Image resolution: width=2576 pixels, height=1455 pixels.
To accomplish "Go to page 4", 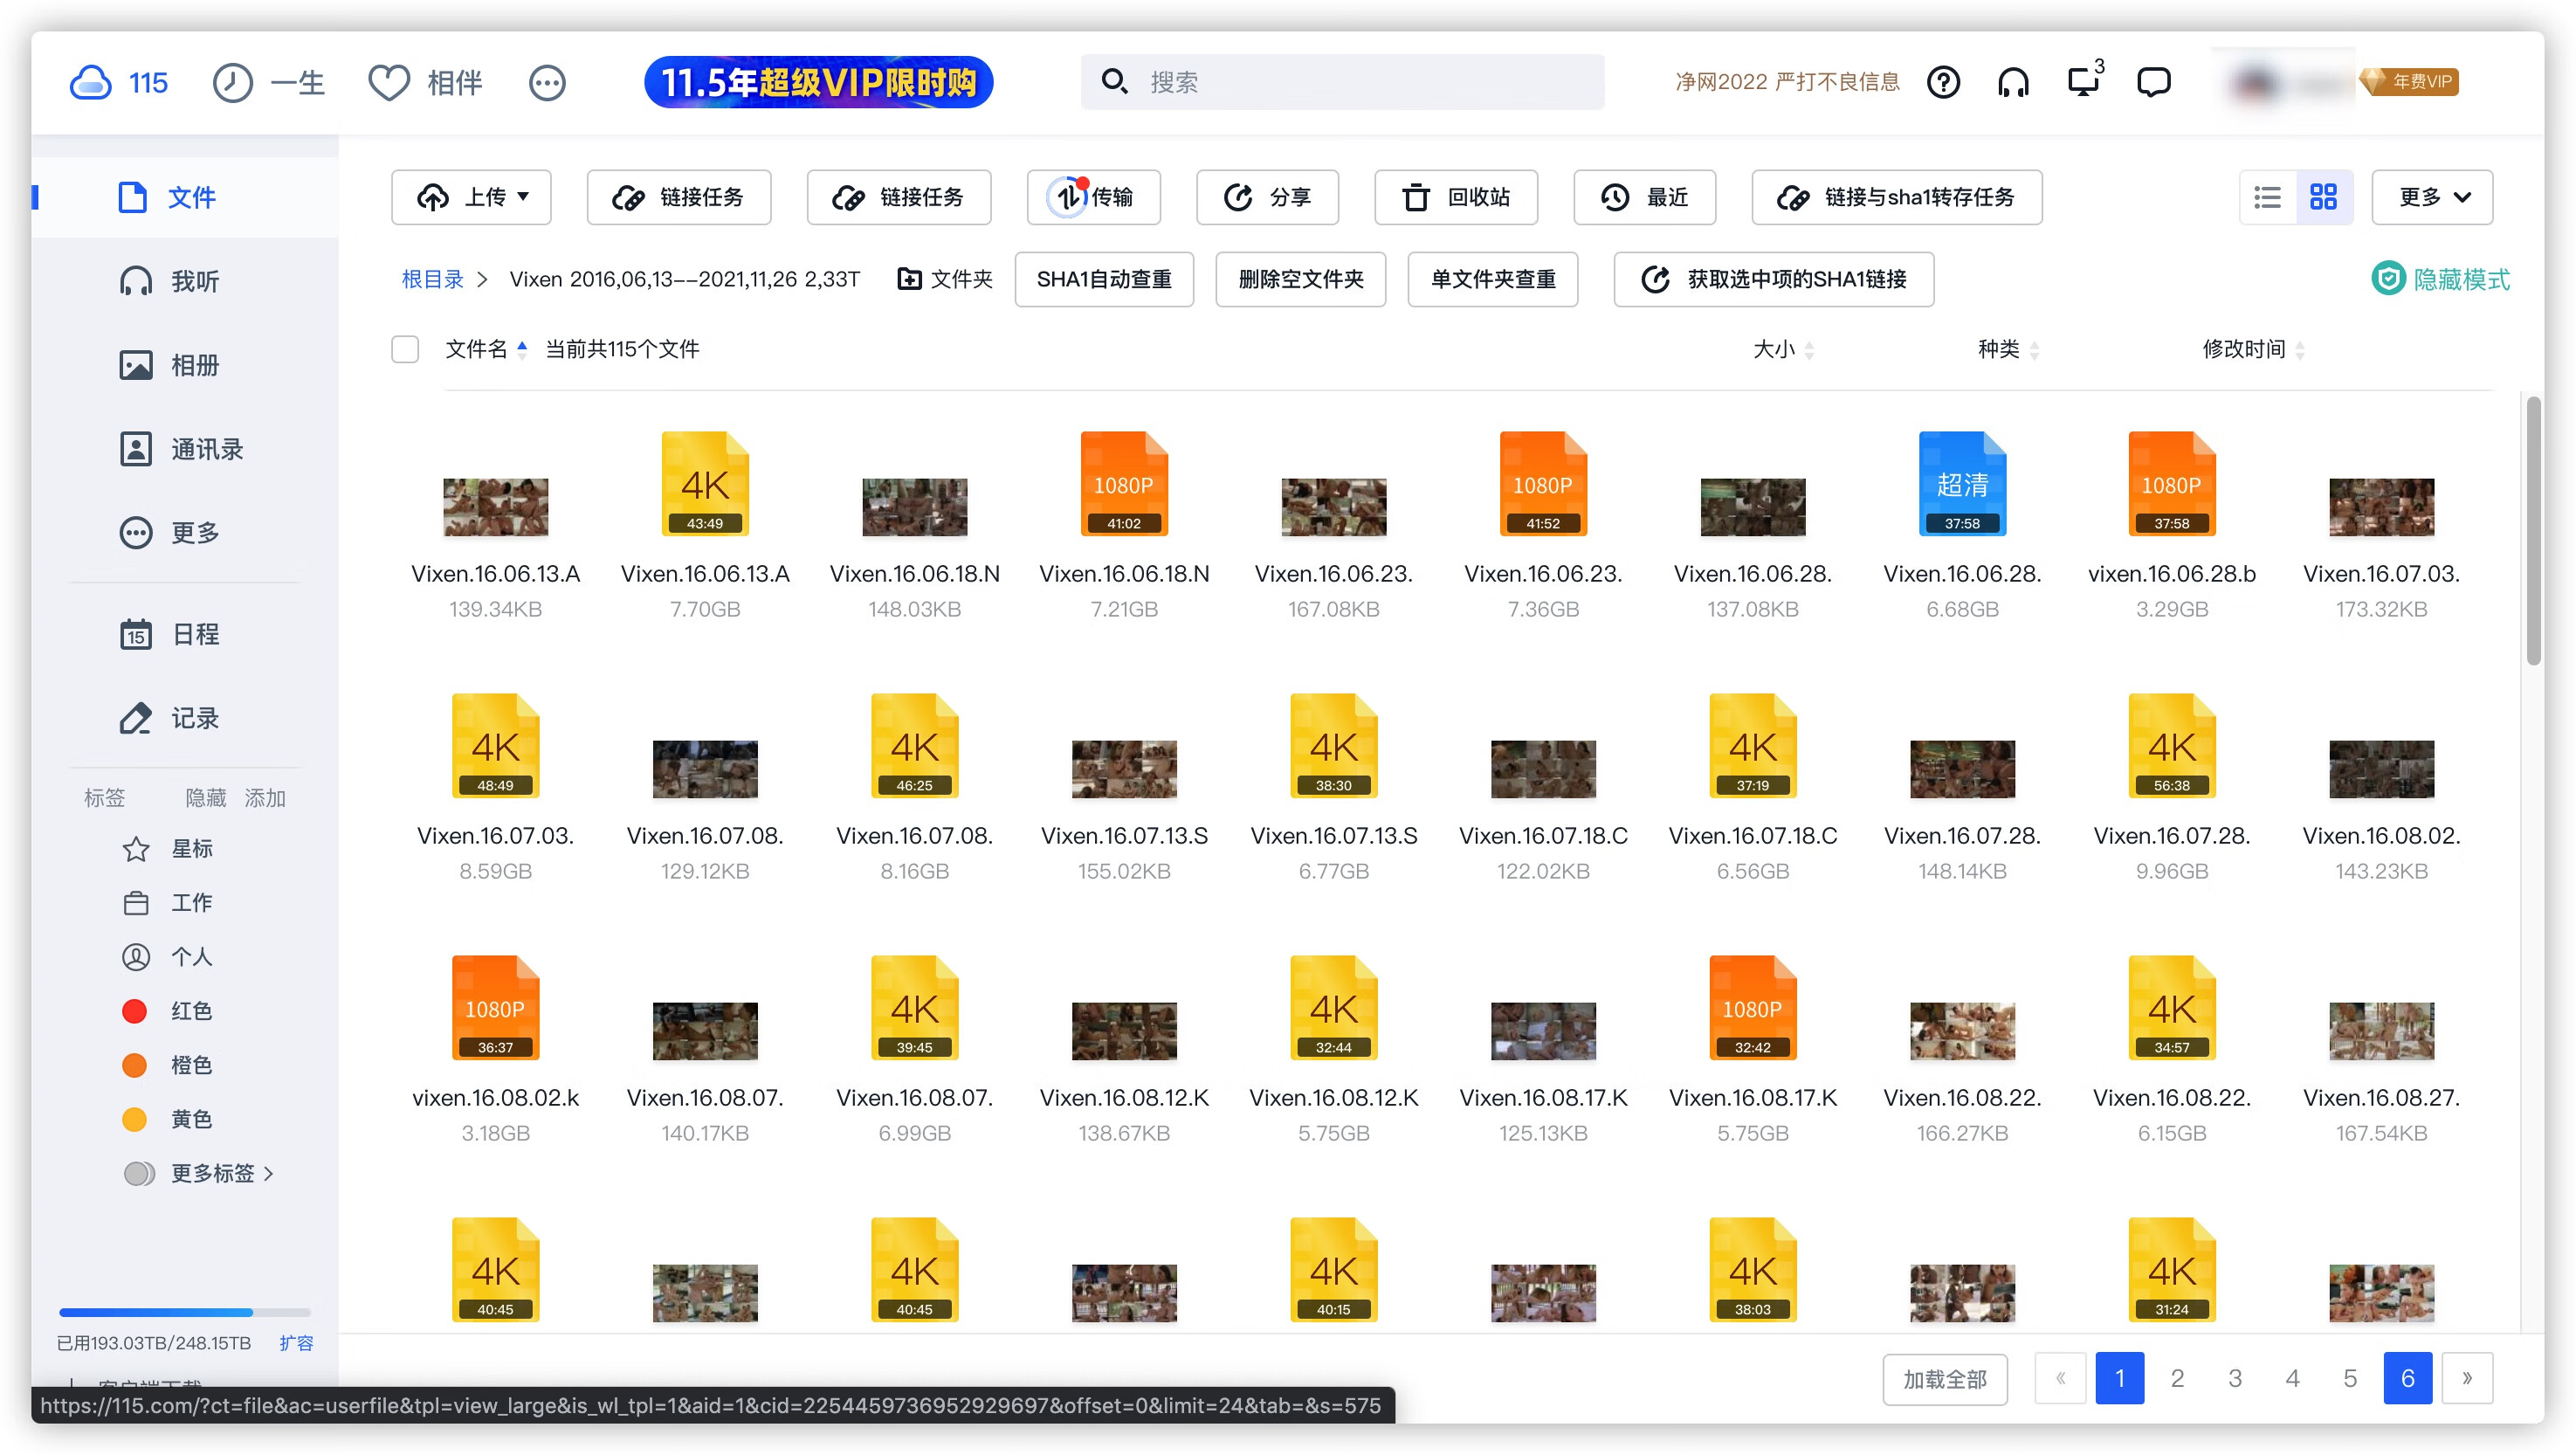I will 2292,1378.
